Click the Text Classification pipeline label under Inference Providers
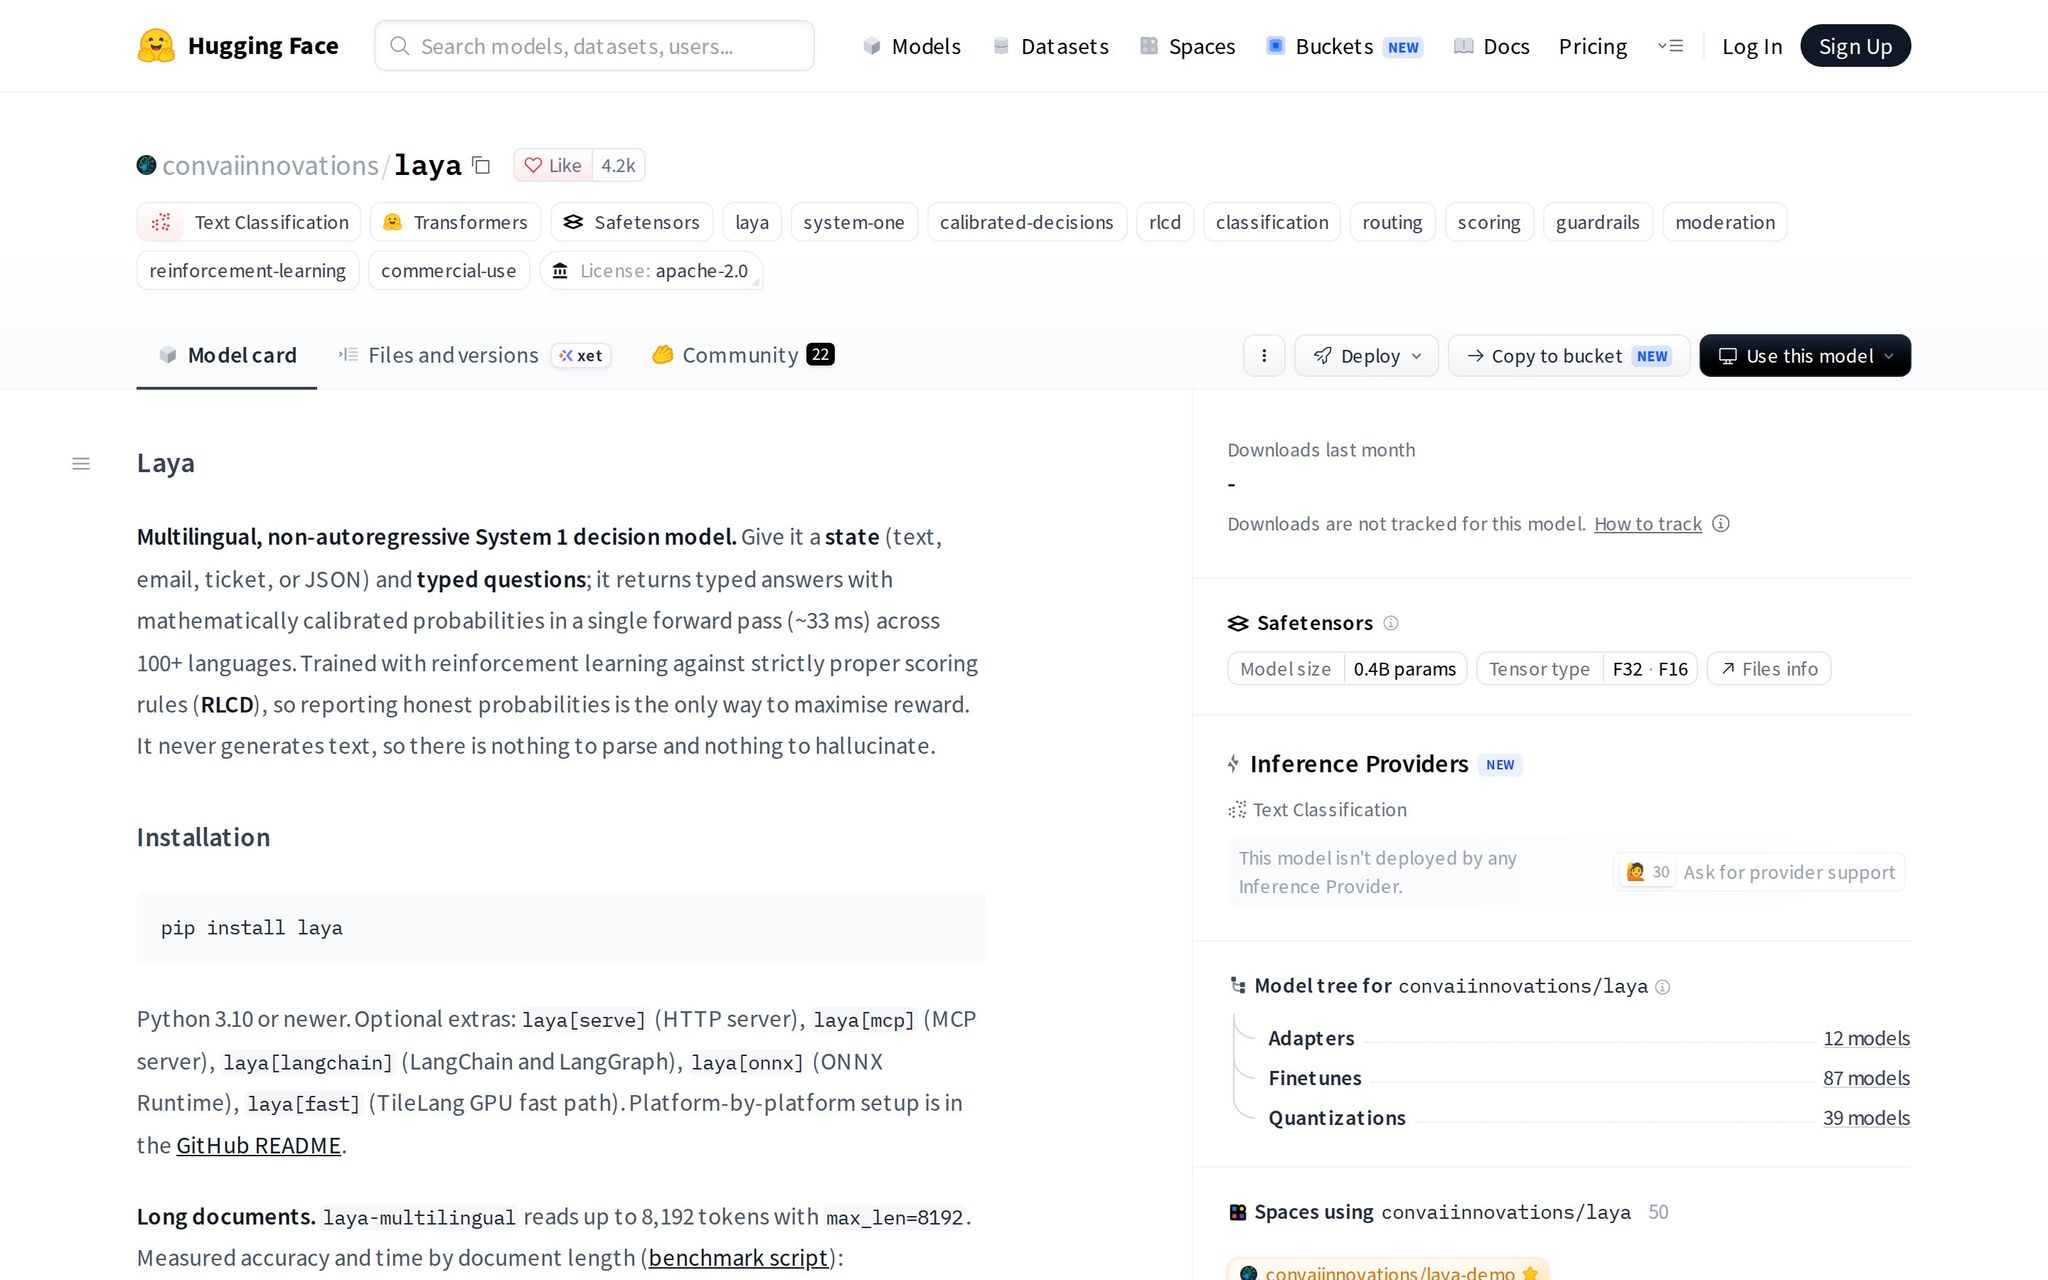 (1330, 810)
